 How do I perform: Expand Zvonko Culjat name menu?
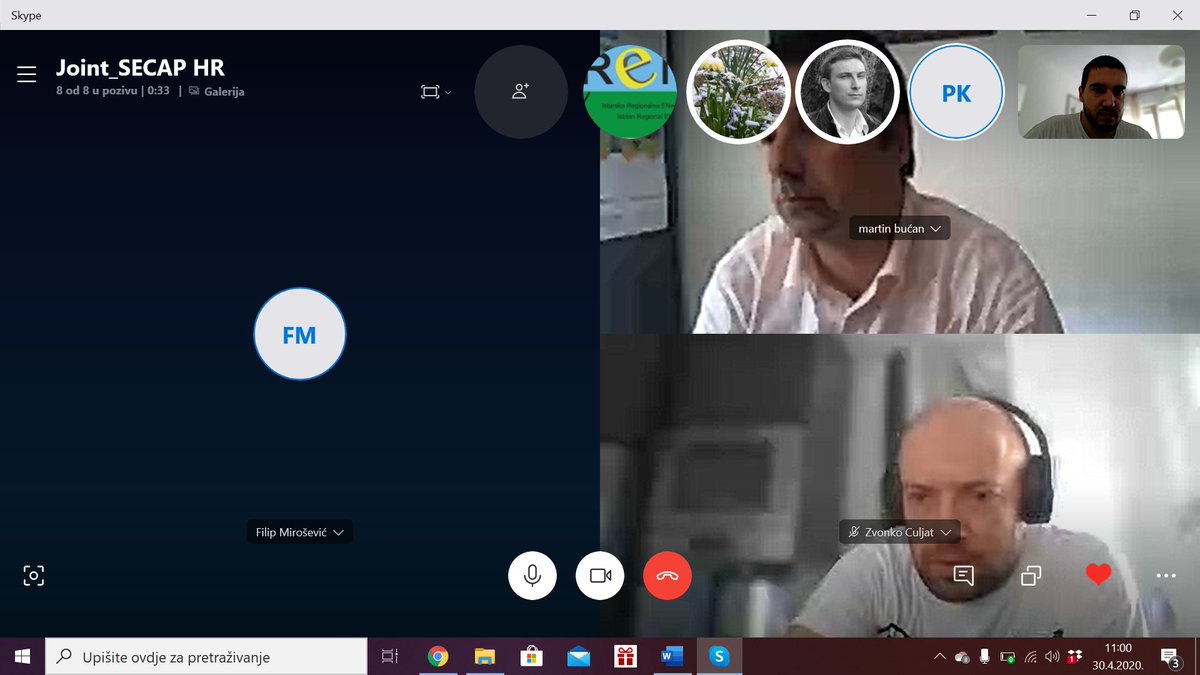899,532
